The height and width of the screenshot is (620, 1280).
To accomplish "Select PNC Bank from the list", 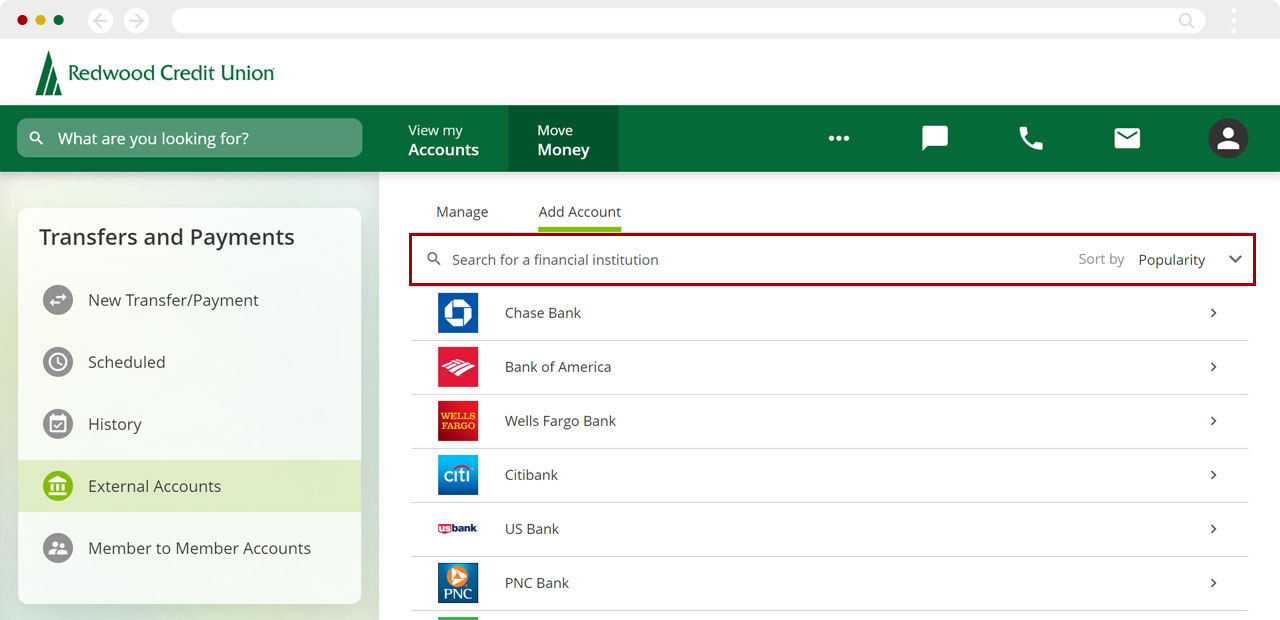I will [829, 583].
